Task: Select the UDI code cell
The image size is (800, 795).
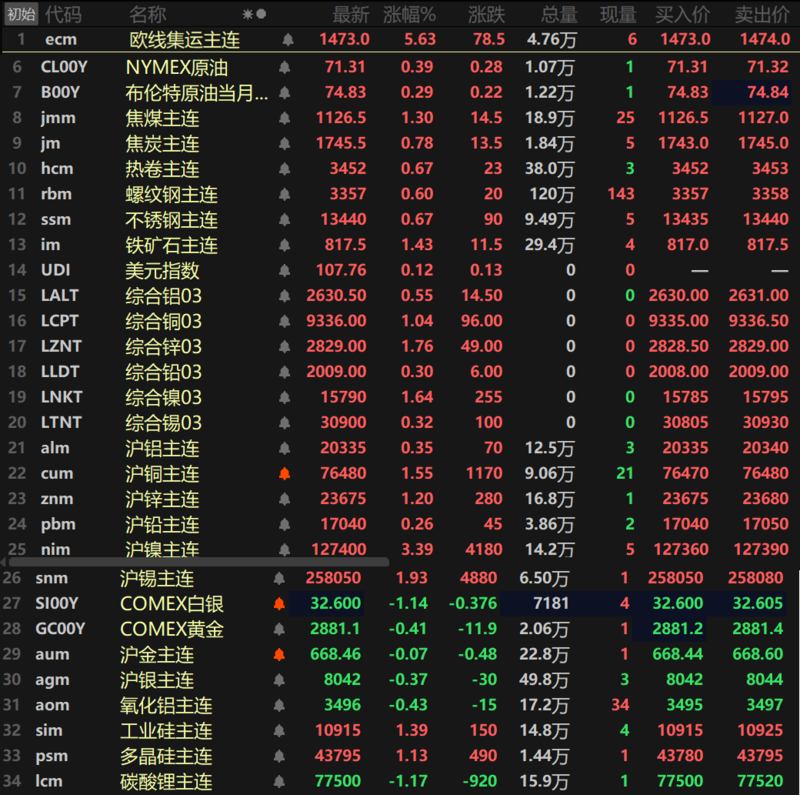Action: [55, 270]
